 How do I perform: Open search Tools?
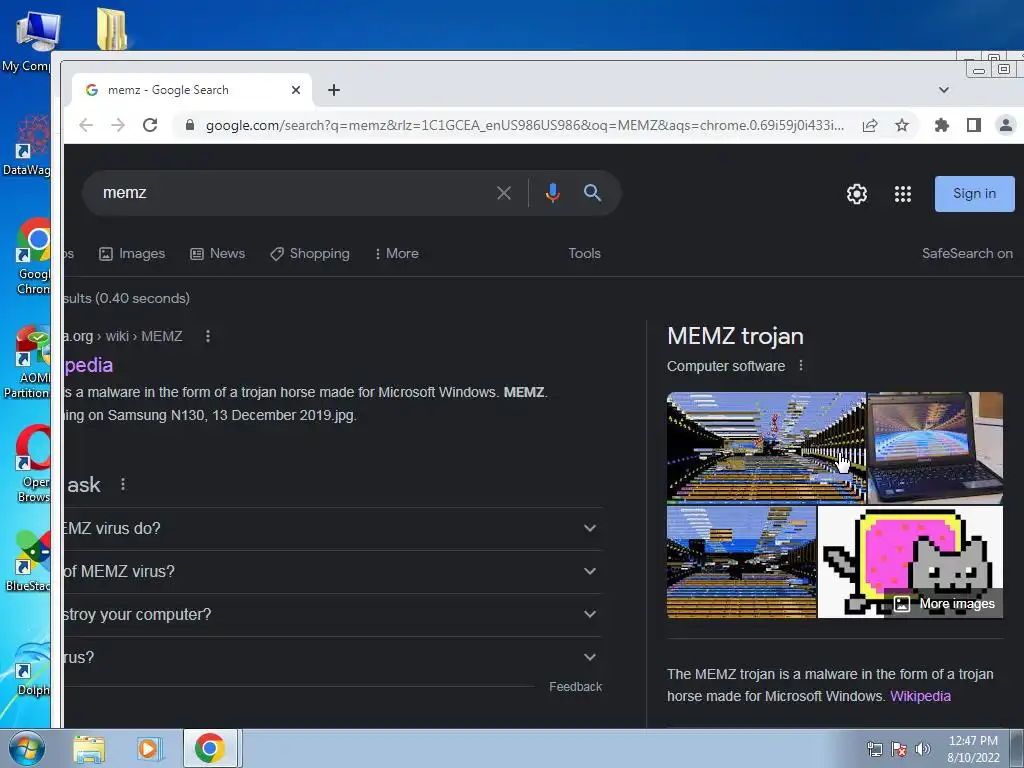(x=584, y=253)
